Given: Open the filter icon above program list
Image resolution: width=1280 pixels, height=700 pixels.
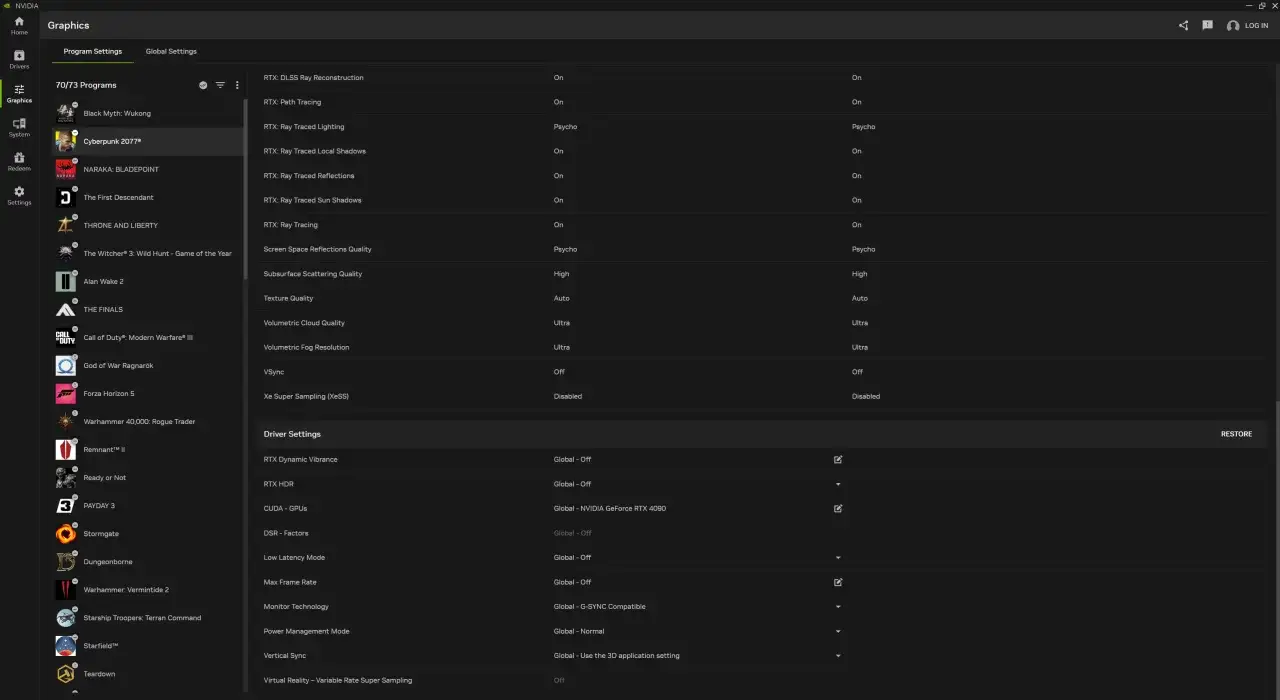Looking at the screenshot, I should coord(220,85).
